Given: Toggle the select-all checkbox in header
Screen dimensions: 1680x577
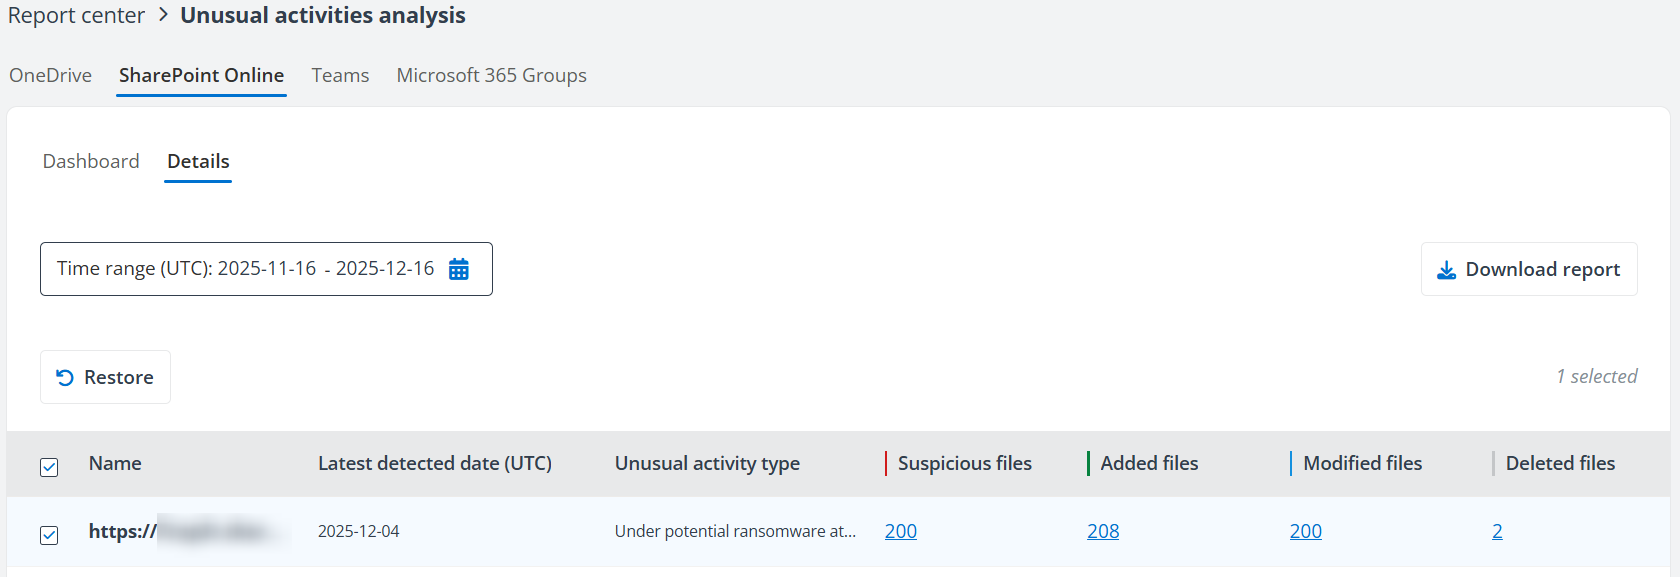Looking at the screenshot, I should (x=49, y=467).
